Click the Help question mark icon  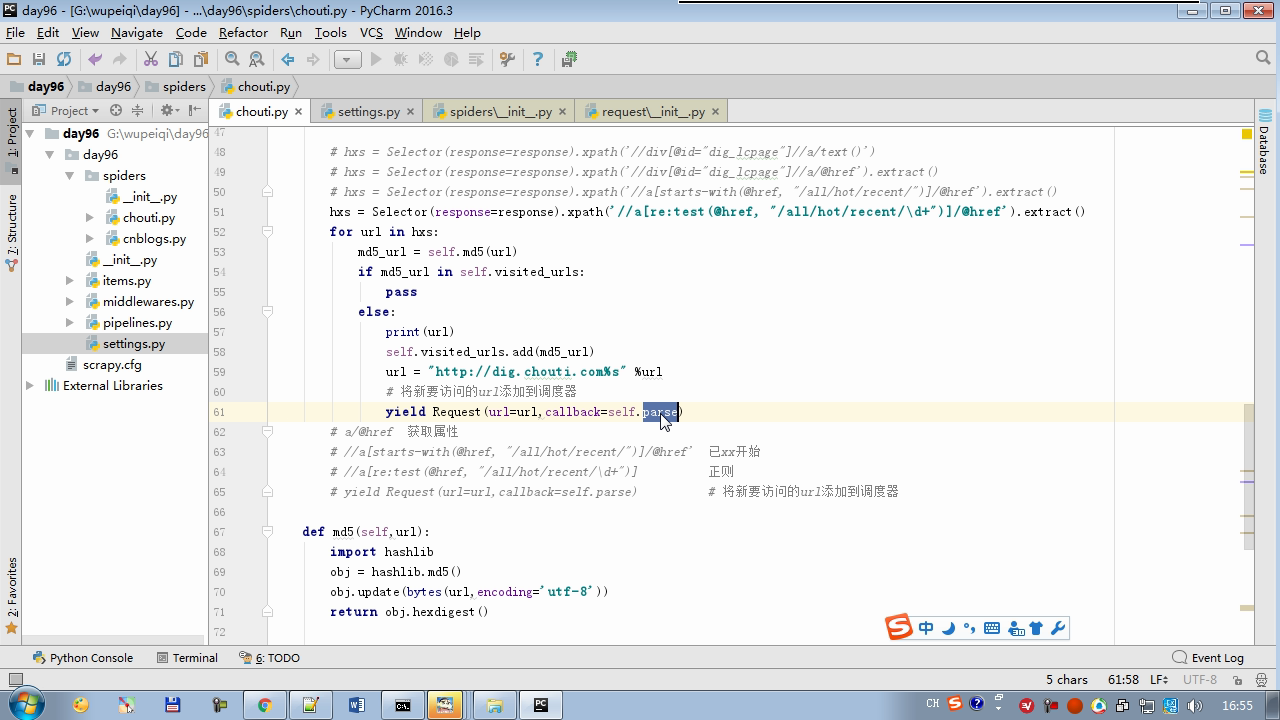(537, 60)
